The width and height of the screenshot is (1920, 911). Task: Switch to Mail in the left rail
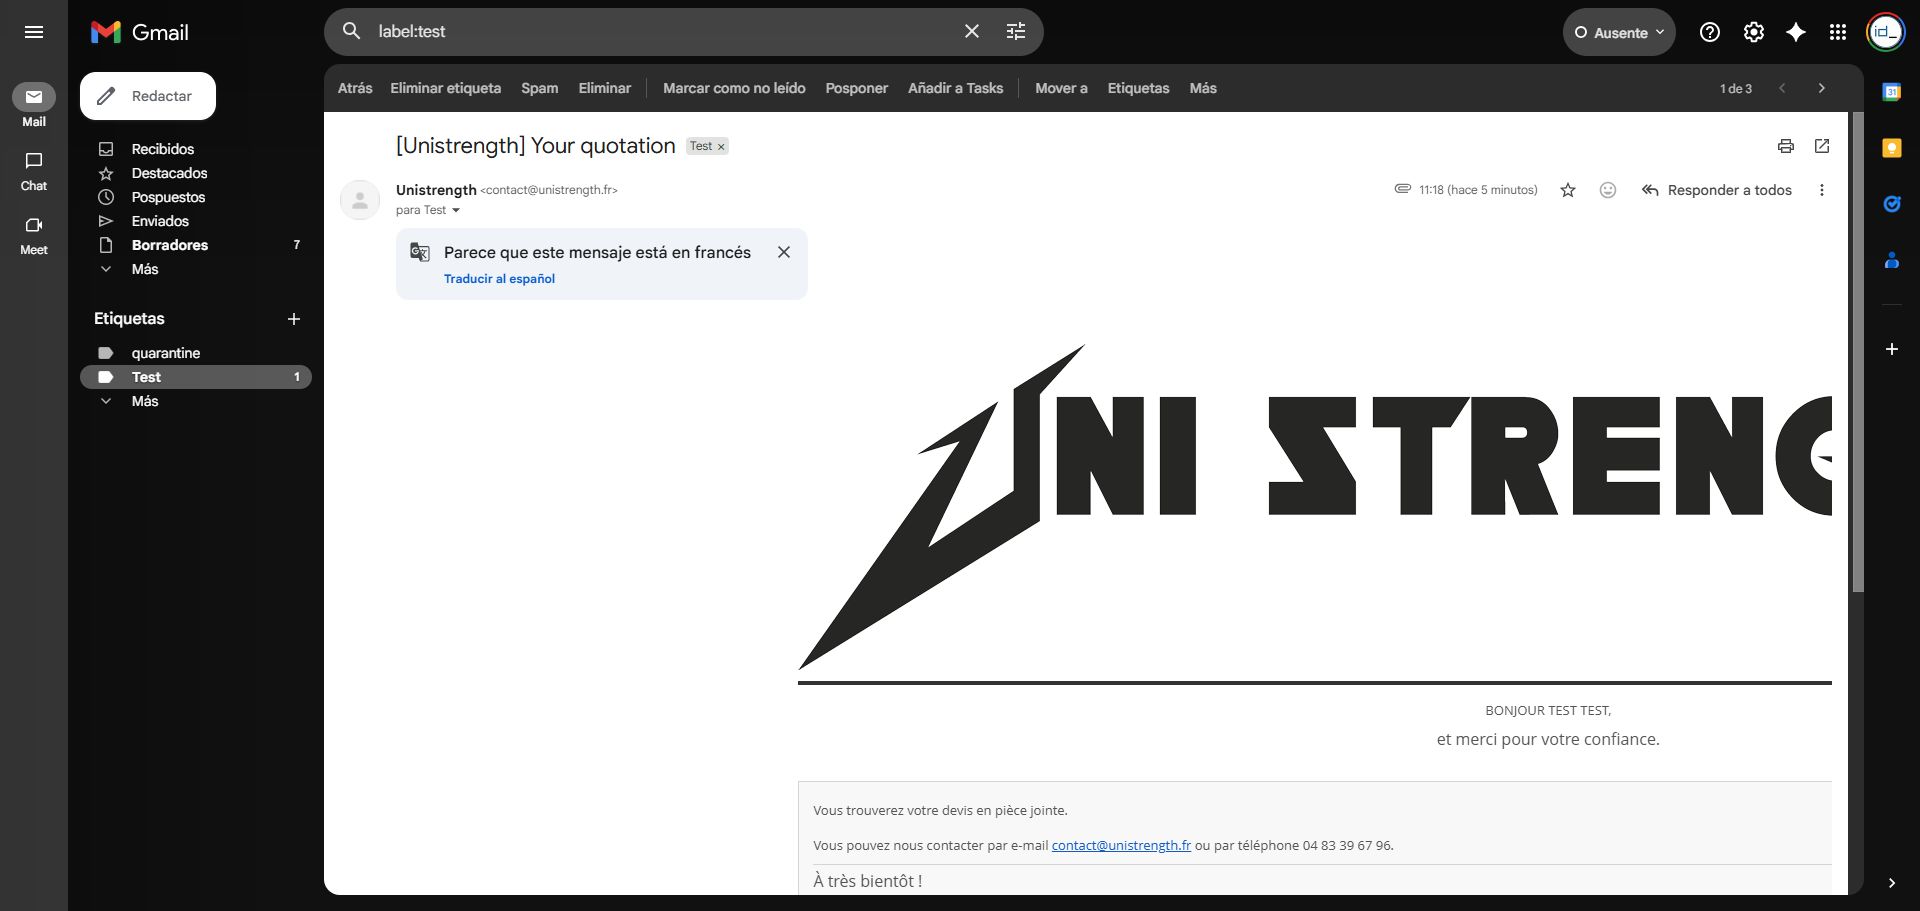click(34, 105)
